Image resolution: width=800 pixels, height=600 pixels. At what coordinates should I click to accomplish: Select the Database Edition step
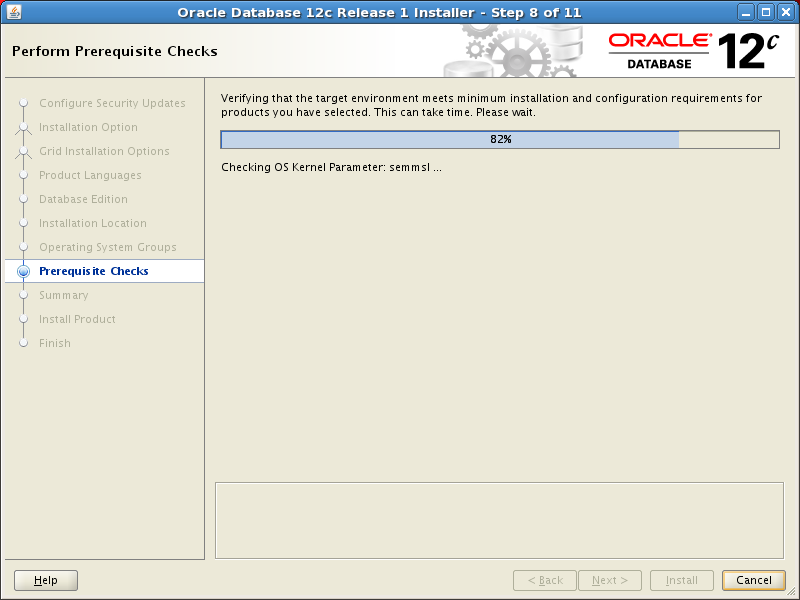[x=83, y=199]
